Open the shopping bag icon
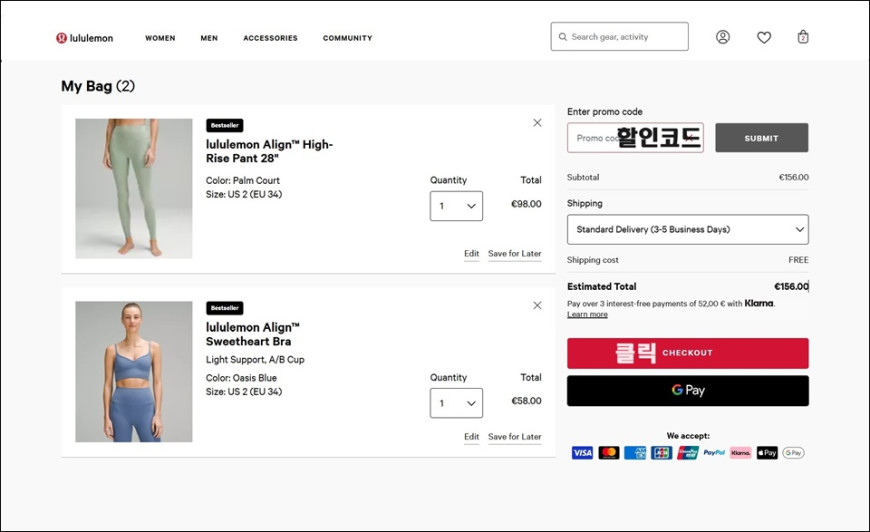The width and height of the screenshot is (870, 532). tap(803, 37)
